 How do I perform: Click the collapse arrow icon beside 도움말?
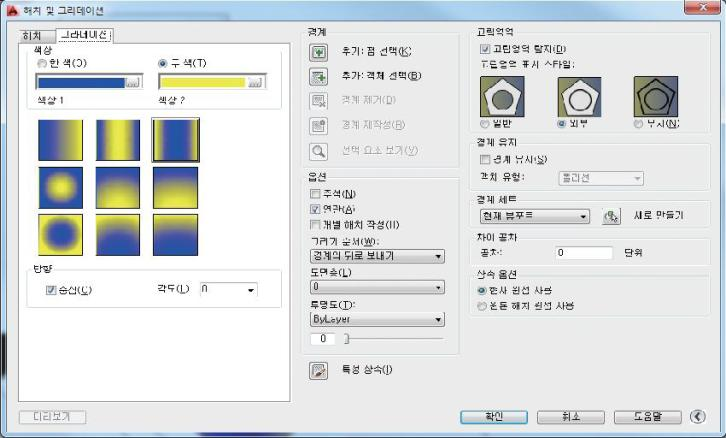[x=698, y=417]
